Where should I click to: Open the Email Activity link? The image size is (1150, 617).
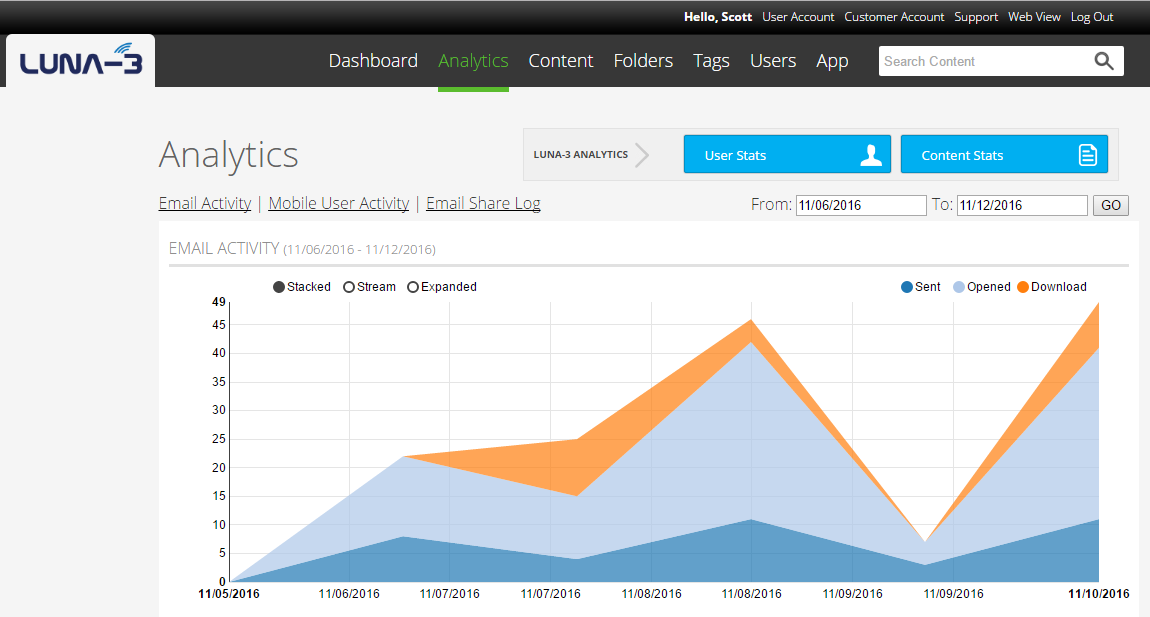pyautogui.click(x=205, y=203)
